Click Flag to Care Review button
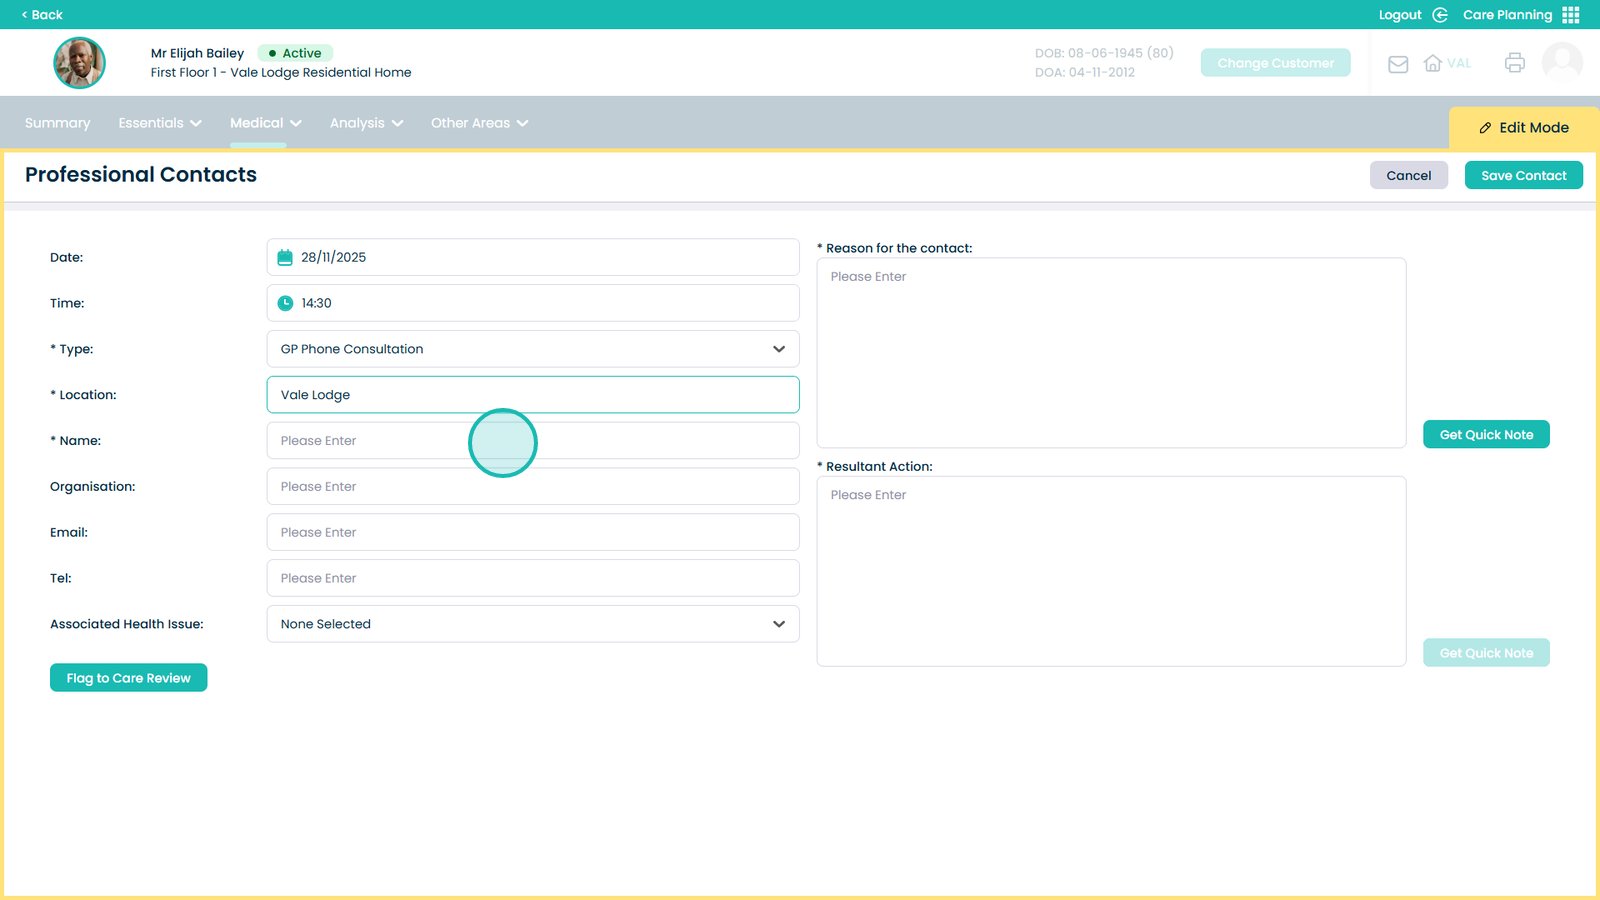Viewport: 1600px width, 900px height. pyautogui.click(x=128, y=678)
